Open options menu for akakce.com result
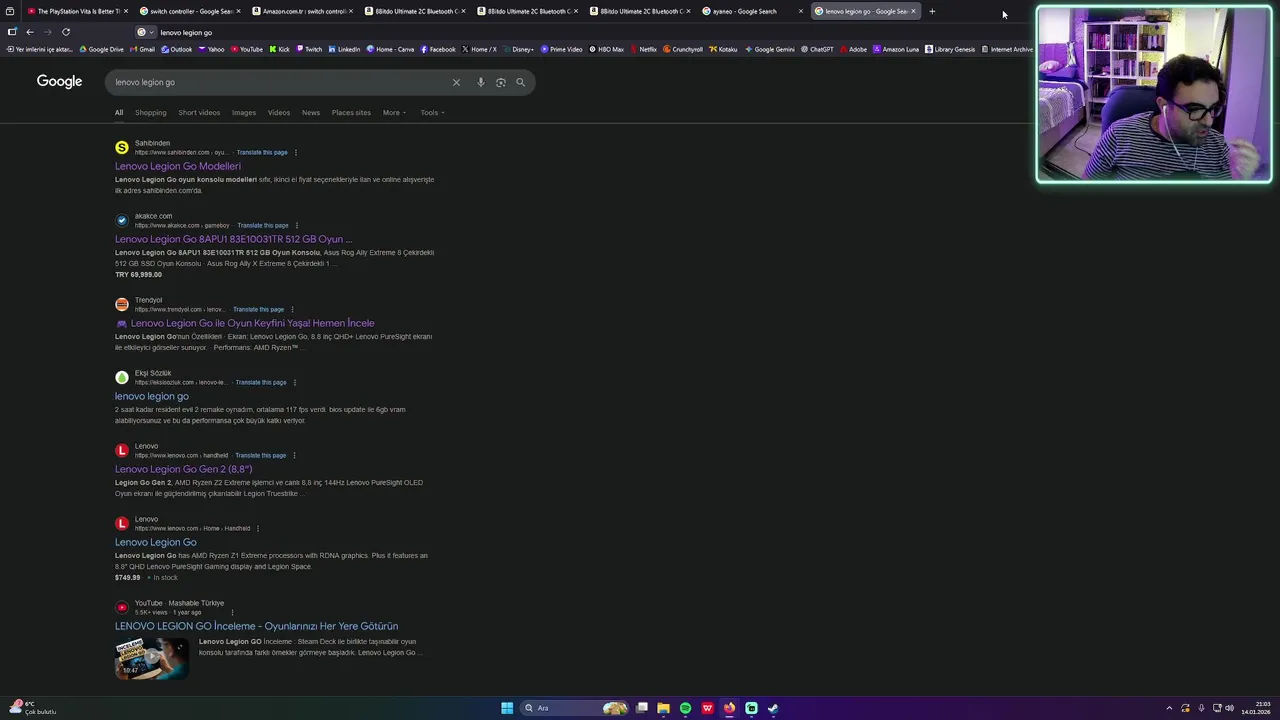This screenshot has width=1280, height=720. click(x=297, y=226)
